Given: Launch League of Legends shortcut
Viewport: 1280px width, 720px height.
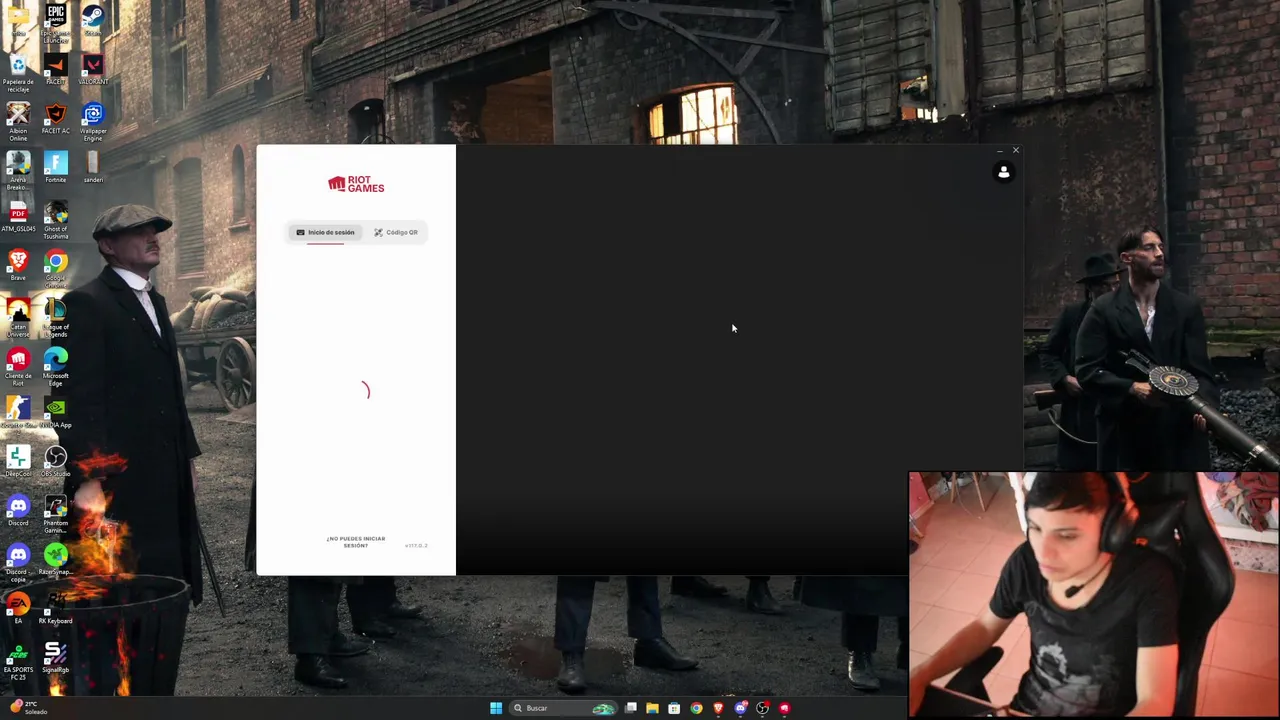Looking at the screenshot, I should coord(56,317).
